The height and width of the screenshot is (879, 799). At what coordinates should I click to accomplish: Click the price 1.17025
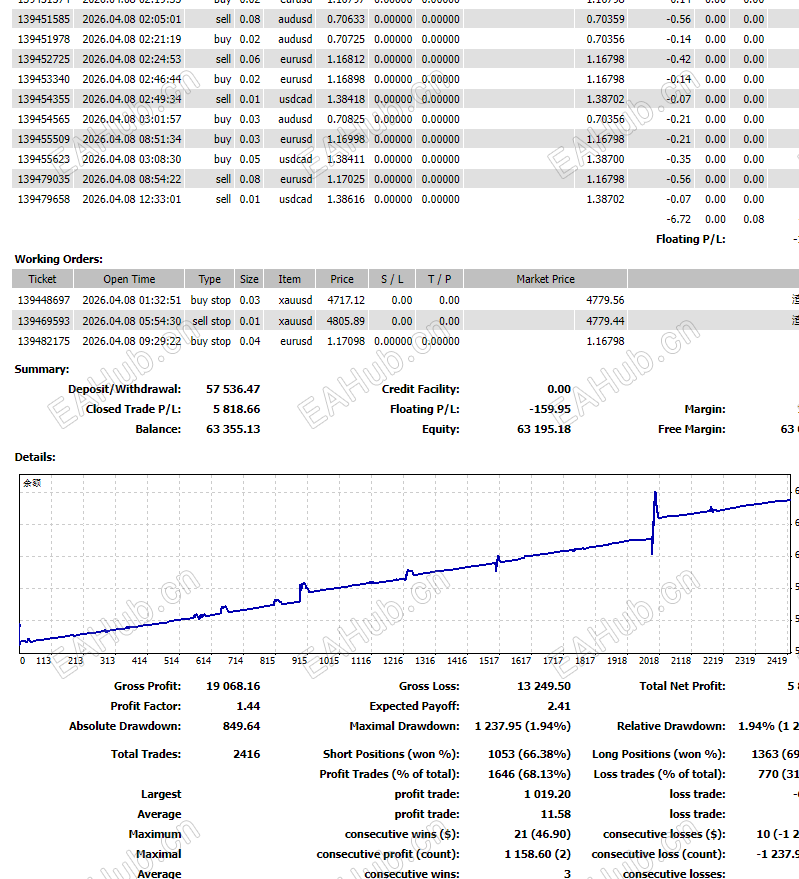coord(346,179)
